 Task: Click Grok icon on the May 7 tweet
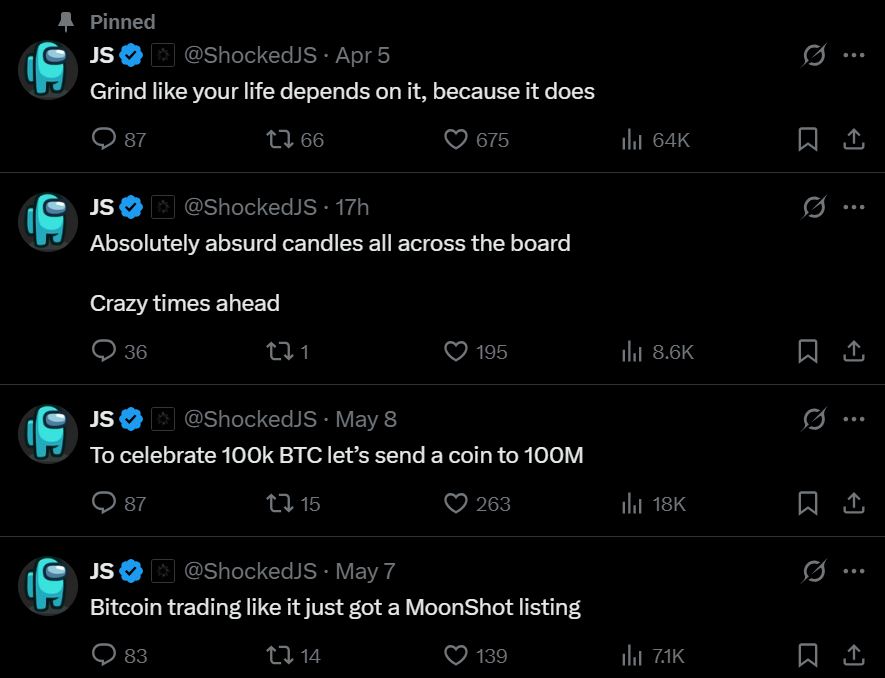pos(814,571)
